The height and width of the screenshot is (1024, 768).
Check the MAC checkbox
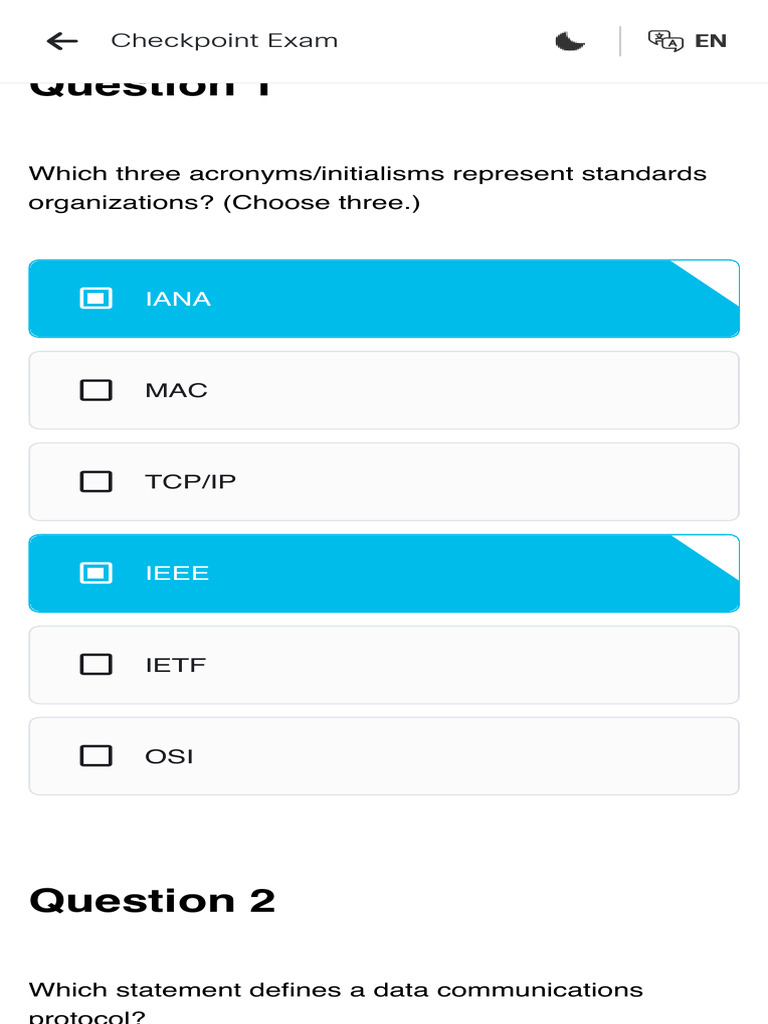[x=96, y=390]
